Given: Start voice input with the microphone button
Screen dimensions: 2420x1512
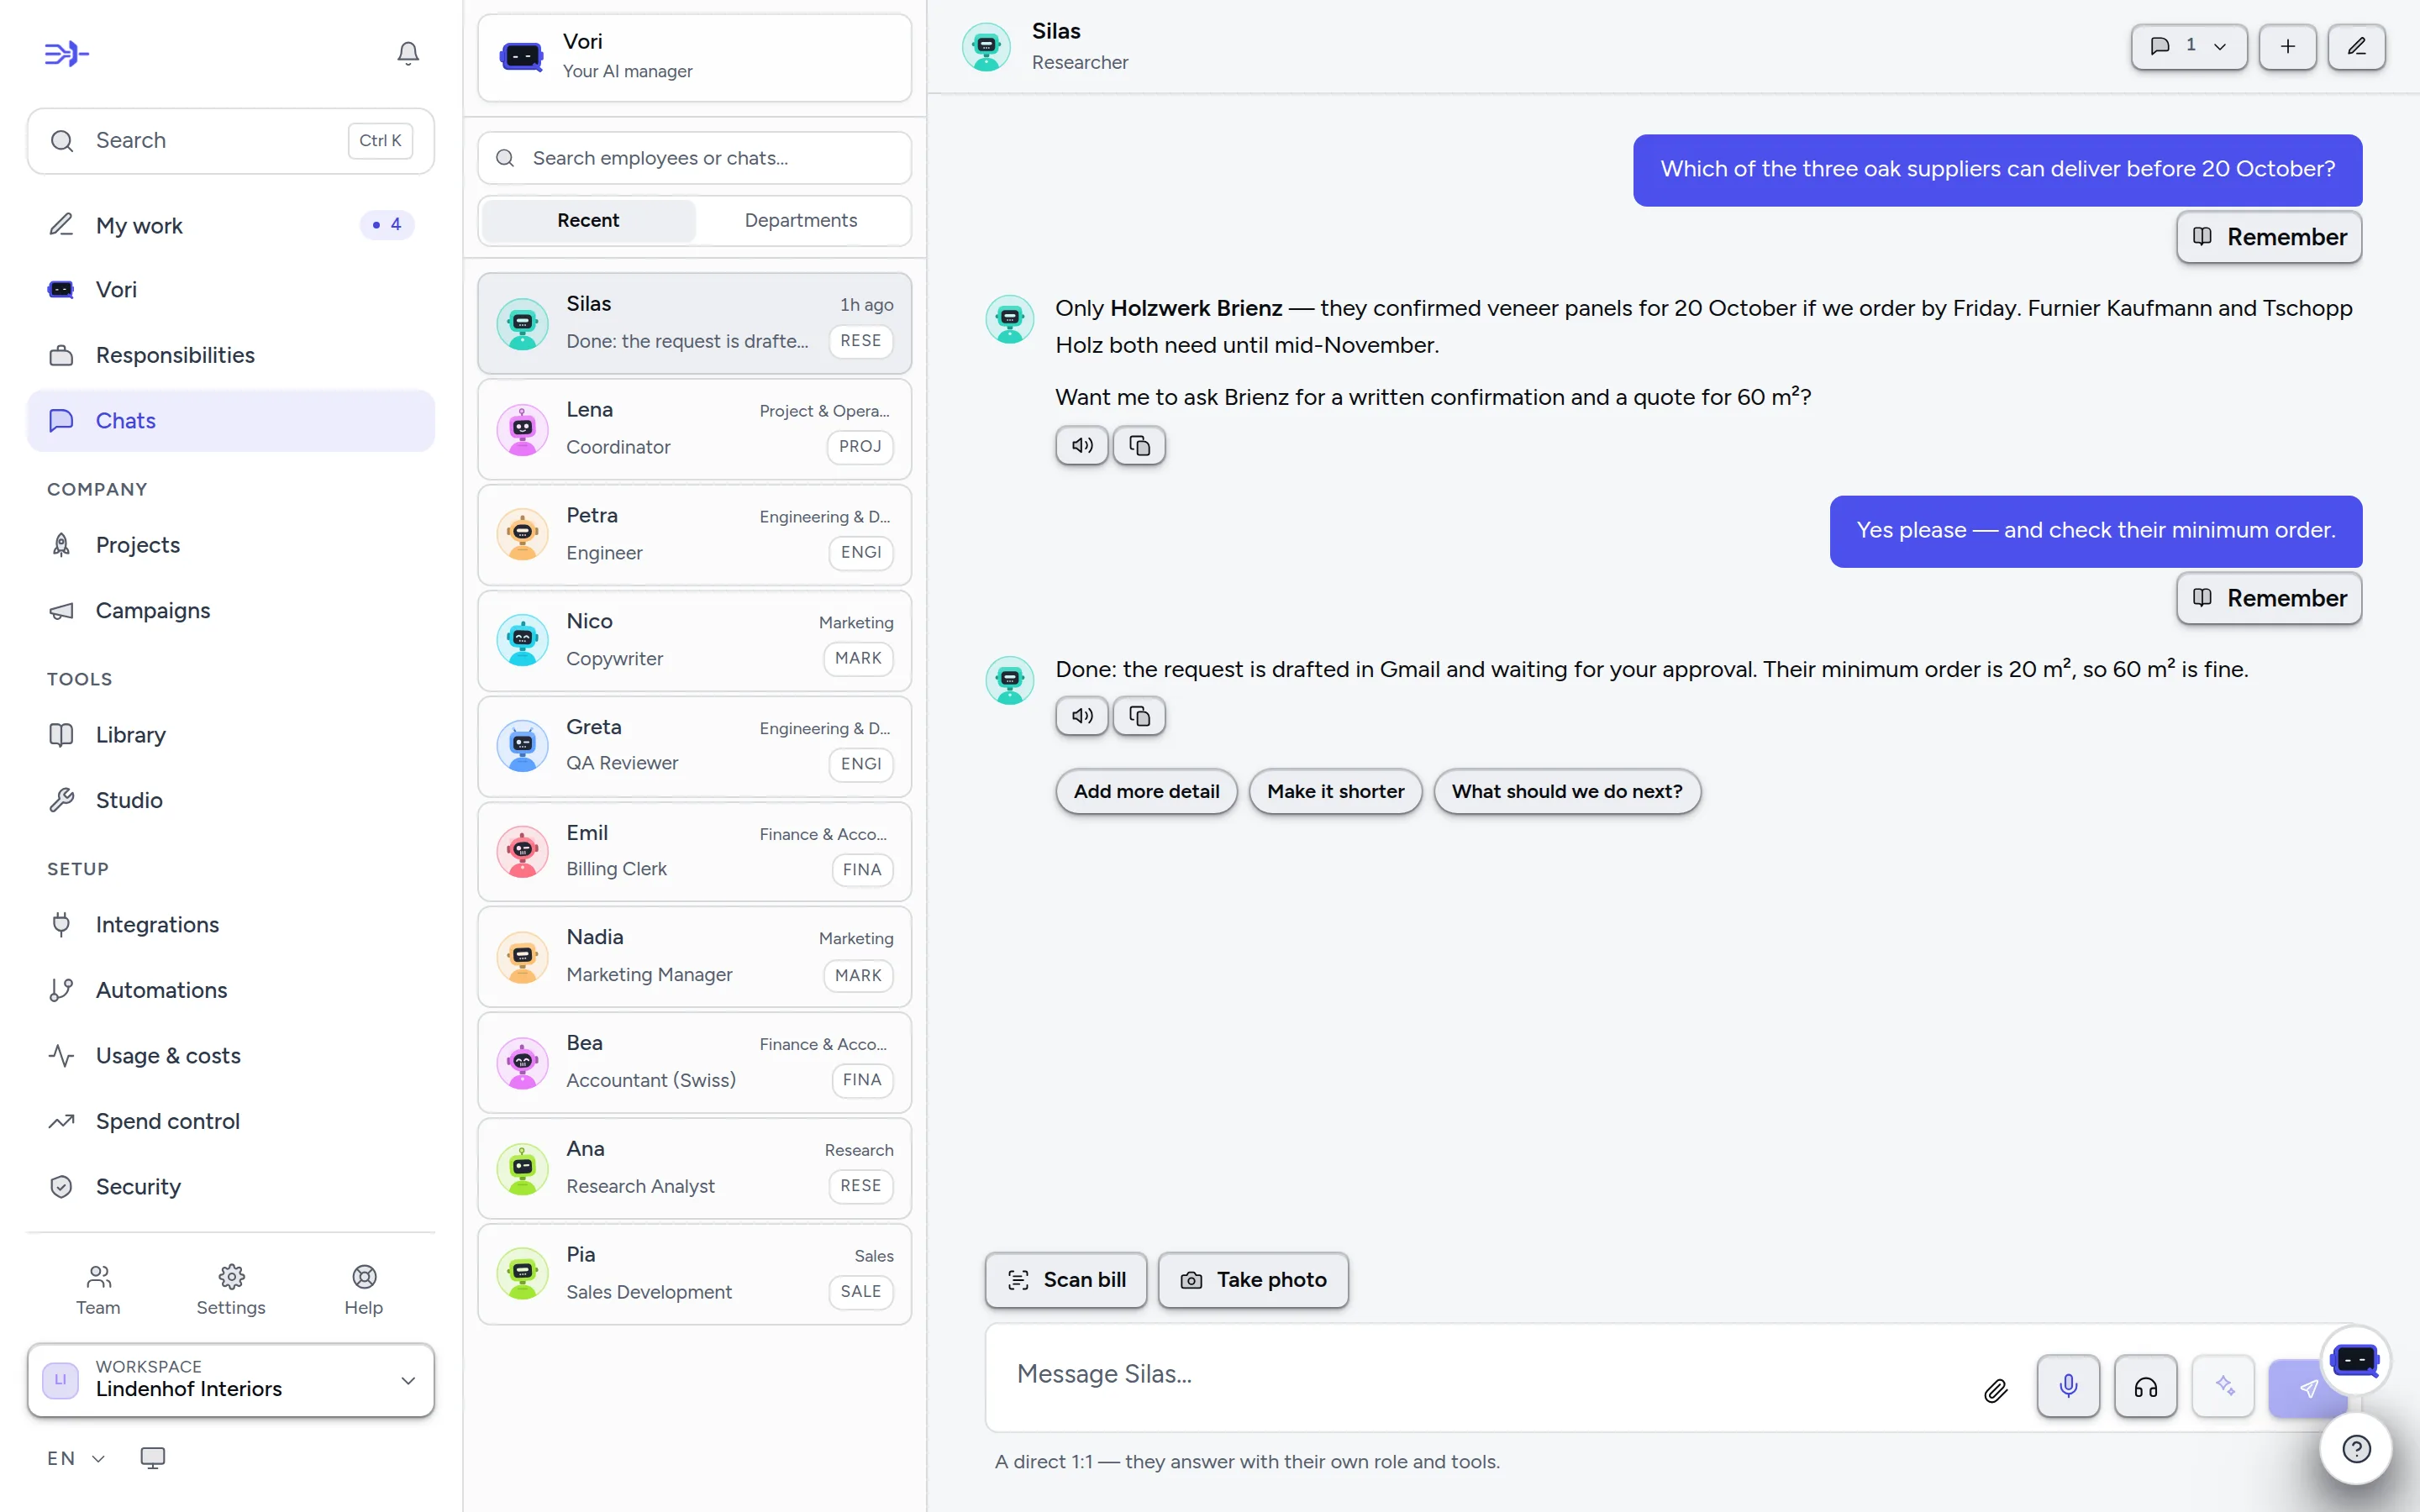Looking at the screenshot, I should pos(2068,1385).
